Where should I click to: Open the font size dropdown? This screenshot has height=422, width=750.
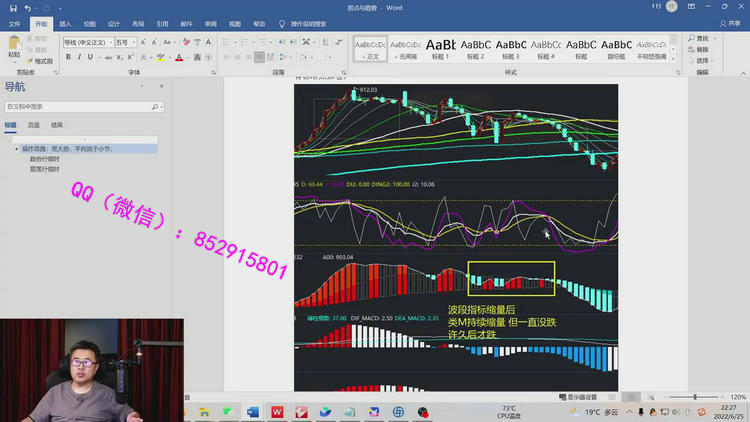[134, 43]
